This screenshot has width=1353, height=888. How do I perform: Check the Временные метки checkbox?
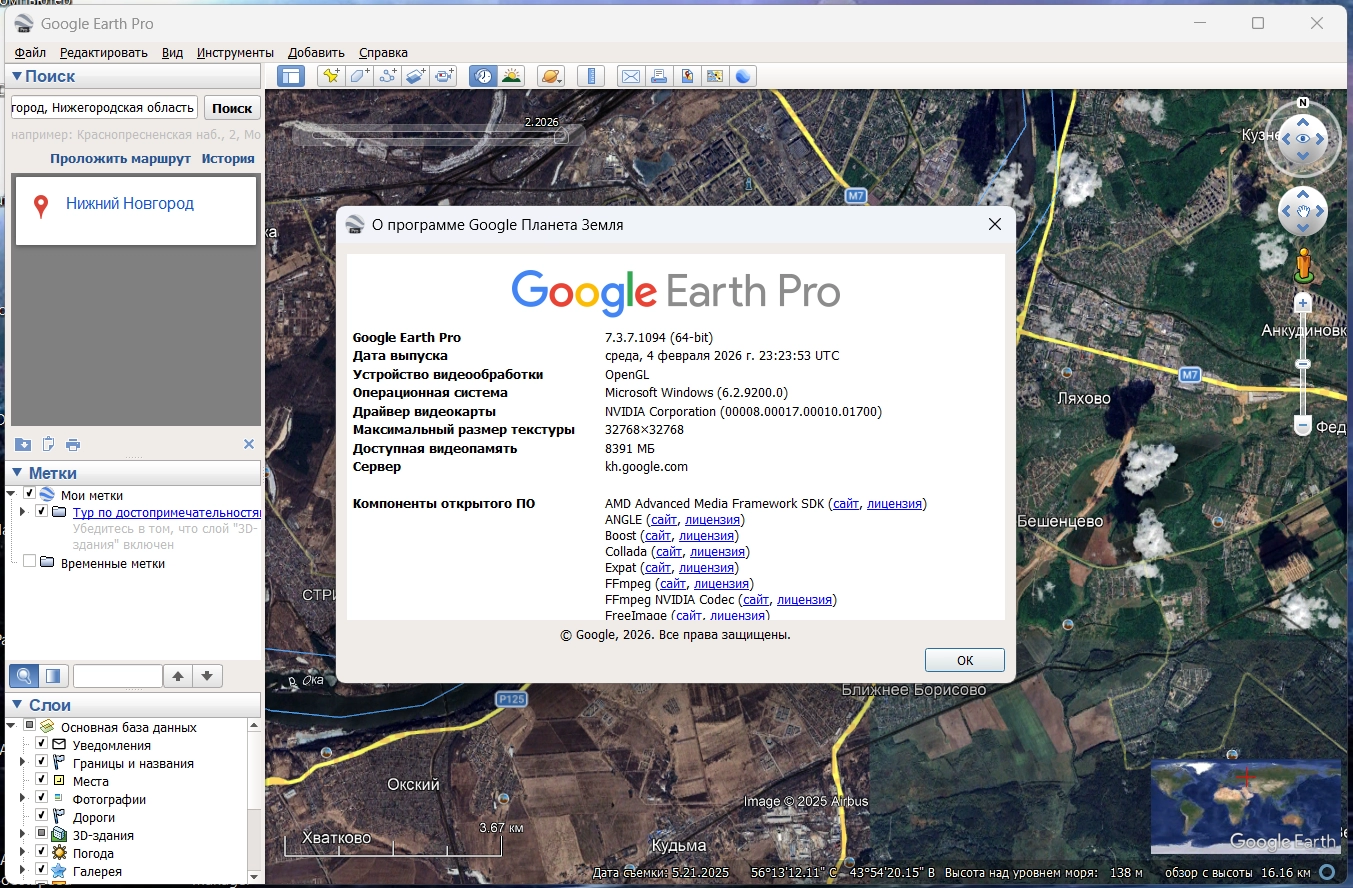coord(30,562)
